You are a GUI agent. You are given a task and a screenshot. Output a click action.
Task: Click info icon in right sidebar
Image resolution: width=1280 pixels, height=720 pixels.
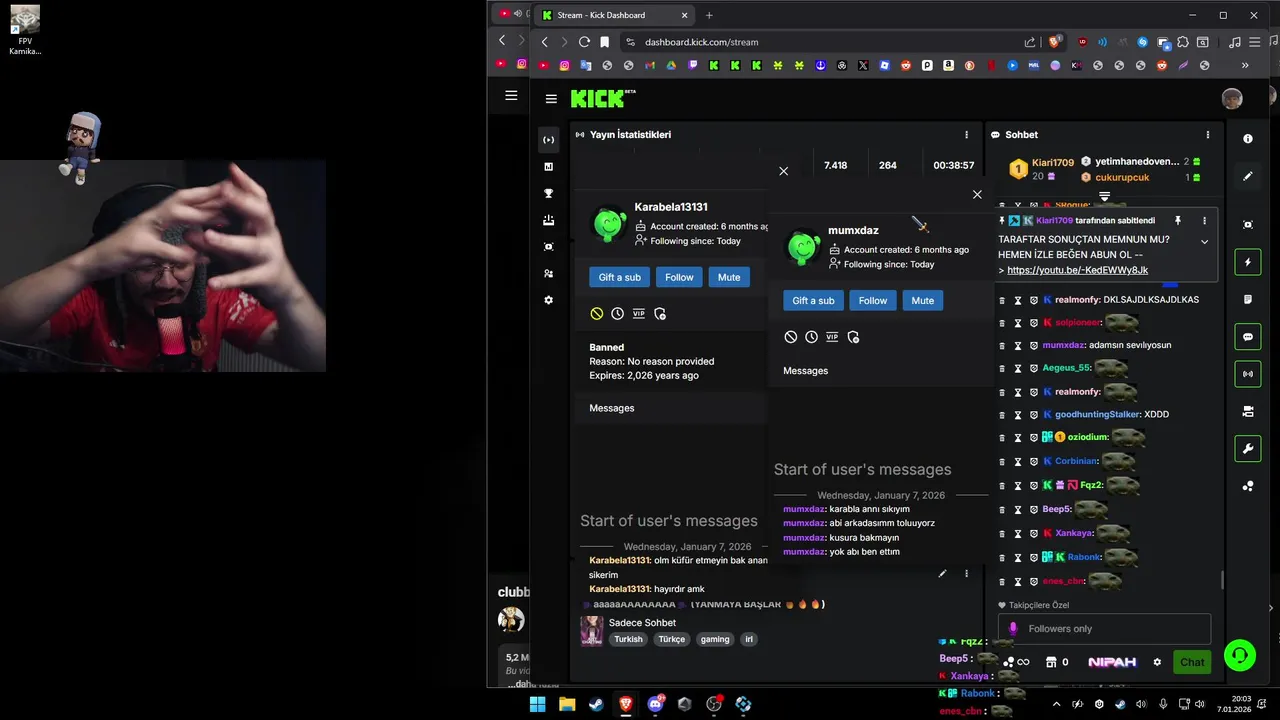coord(1248,139)
